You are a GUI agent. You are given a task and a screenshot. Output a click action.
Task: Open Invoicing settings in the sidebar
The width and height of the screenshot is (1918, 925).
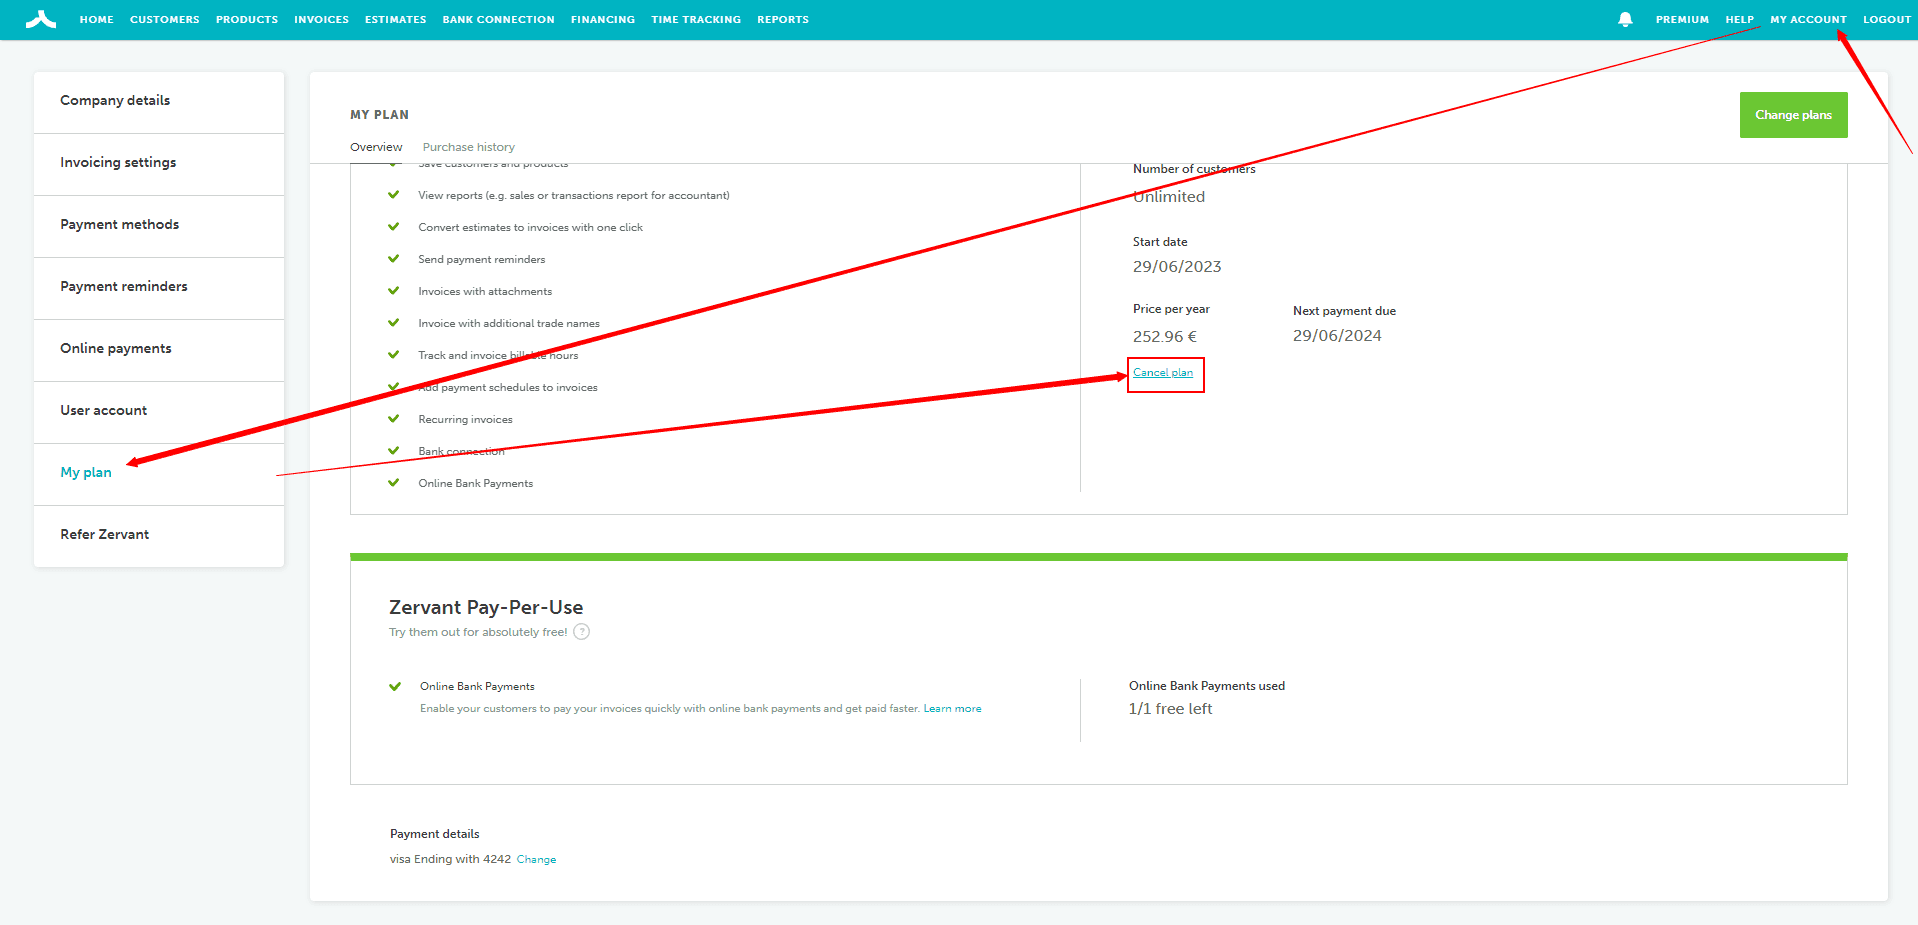(159, 163)
